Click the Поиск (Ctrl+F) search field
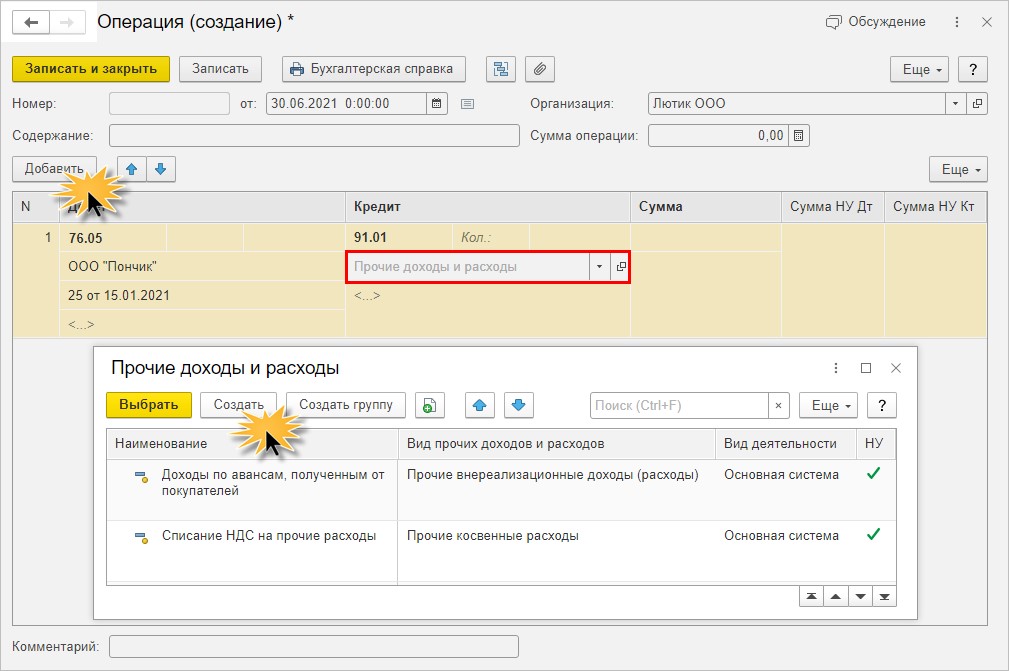This screenshot has height=671, width=1009. point(679,406)
